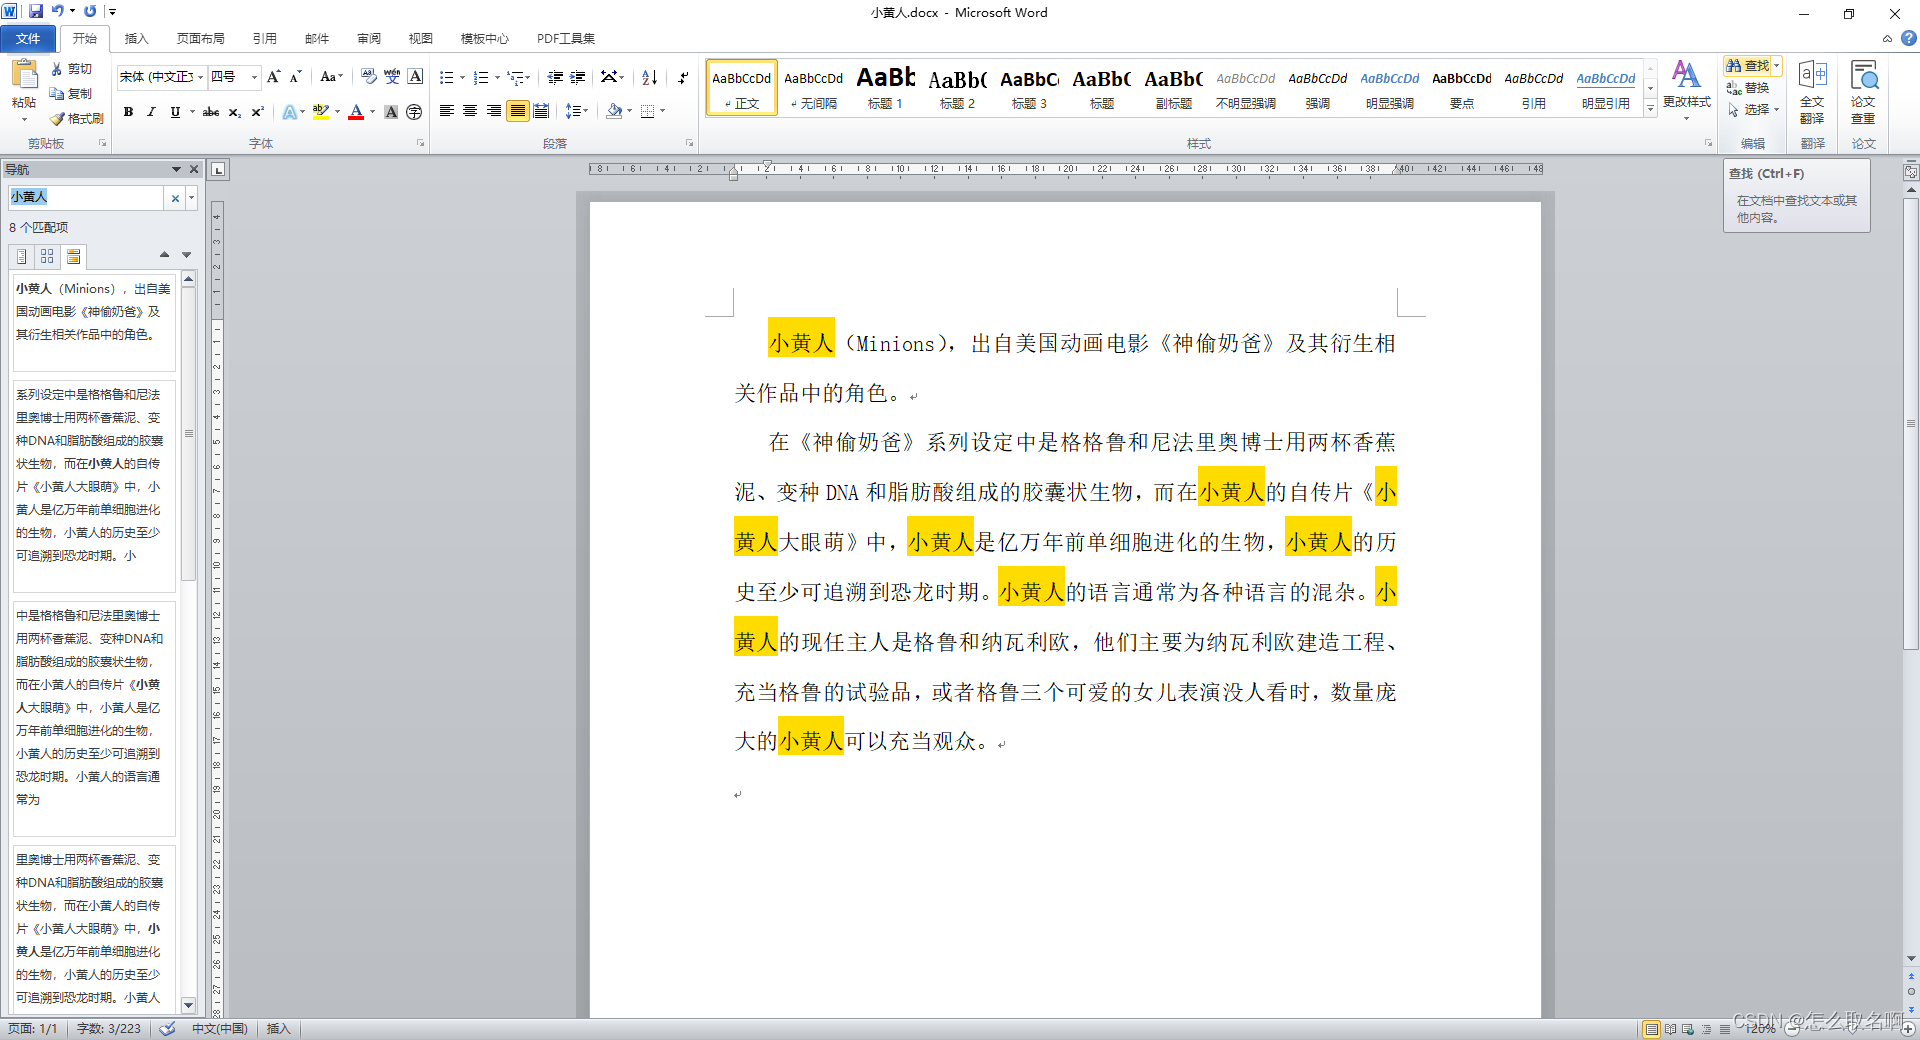Switch to the Page Layout (页面布局) tab
Screen dimensions: 1920x1040
pyautogui.click(x=200, y=39)
